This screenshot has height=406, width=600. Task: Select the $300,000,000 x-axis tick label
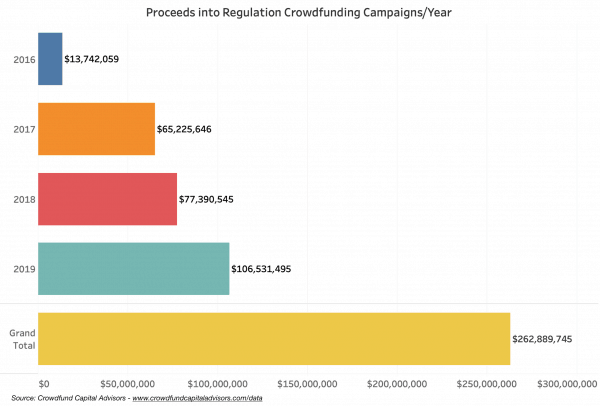pos(567,384)
